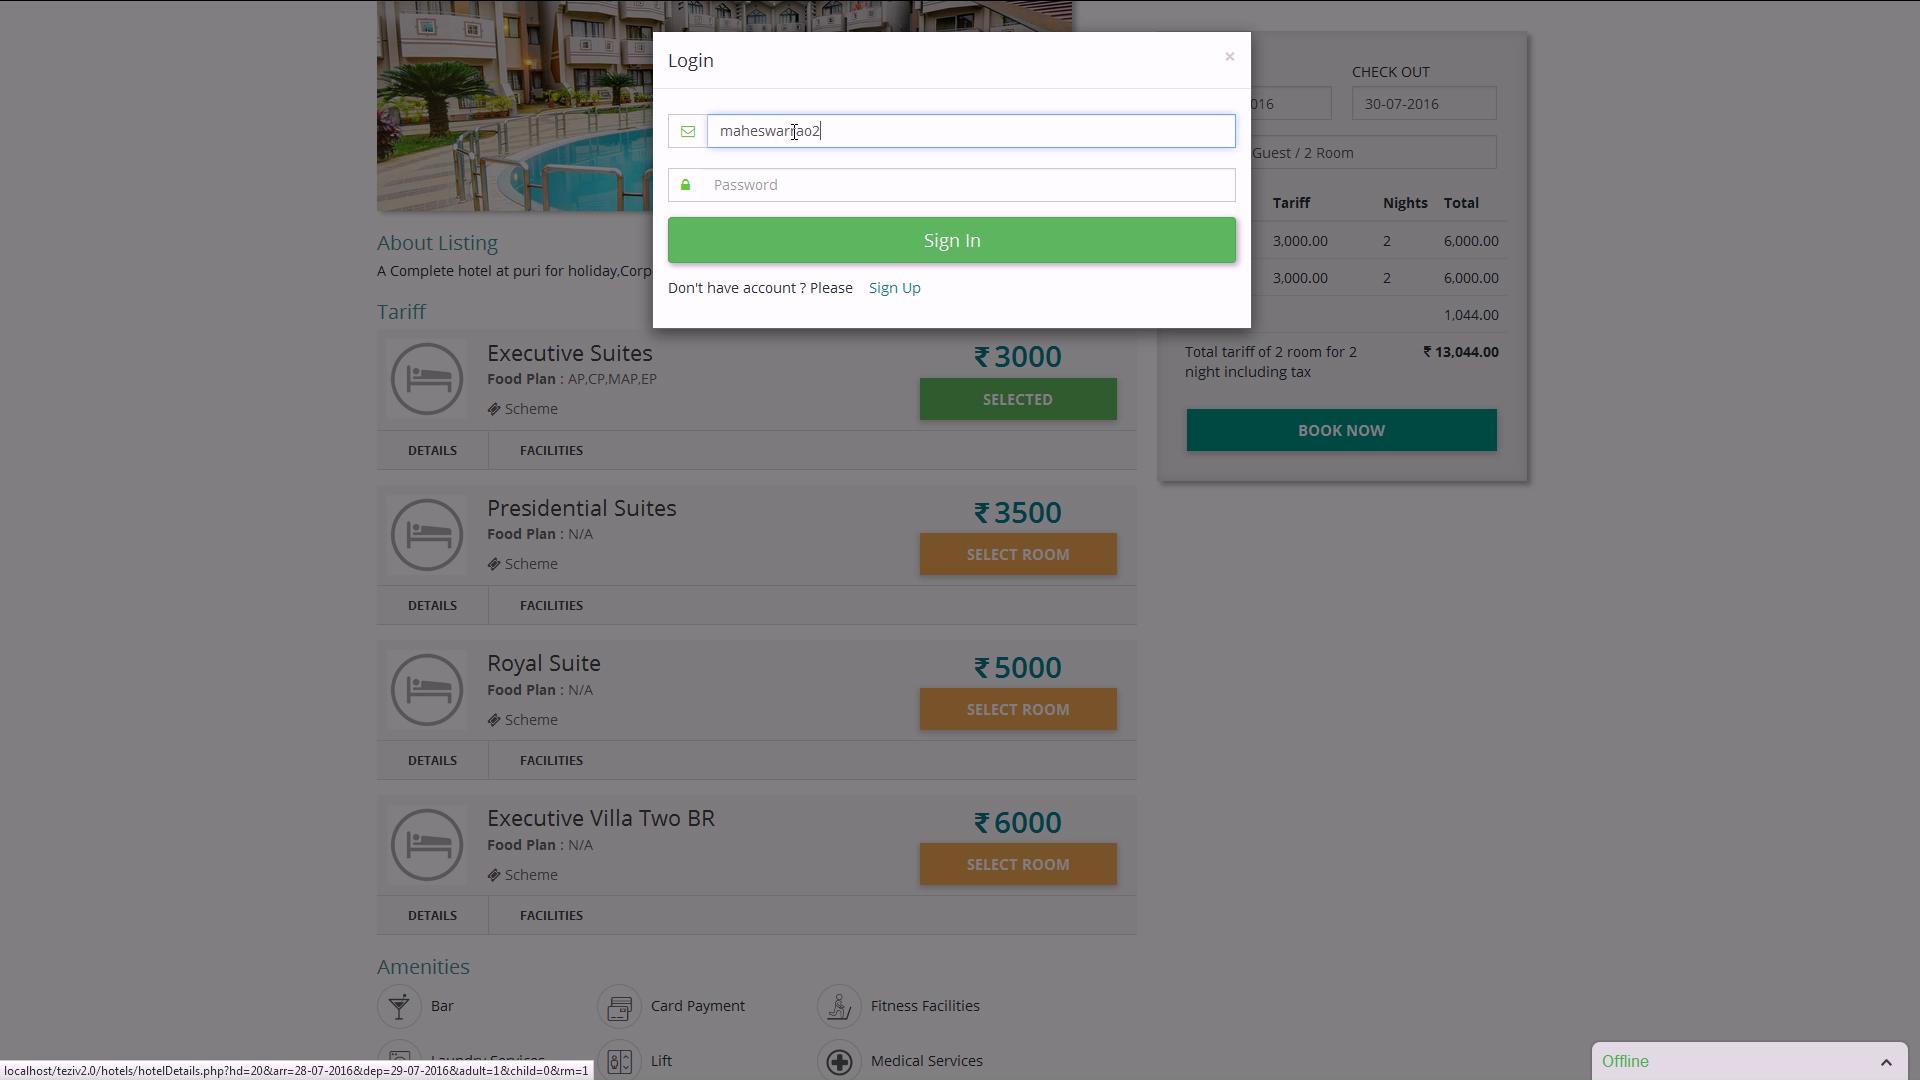Focus the Password input field
Viewport: 1920px width, 1080px height.
pyautogui.click(x=970, y=185)
